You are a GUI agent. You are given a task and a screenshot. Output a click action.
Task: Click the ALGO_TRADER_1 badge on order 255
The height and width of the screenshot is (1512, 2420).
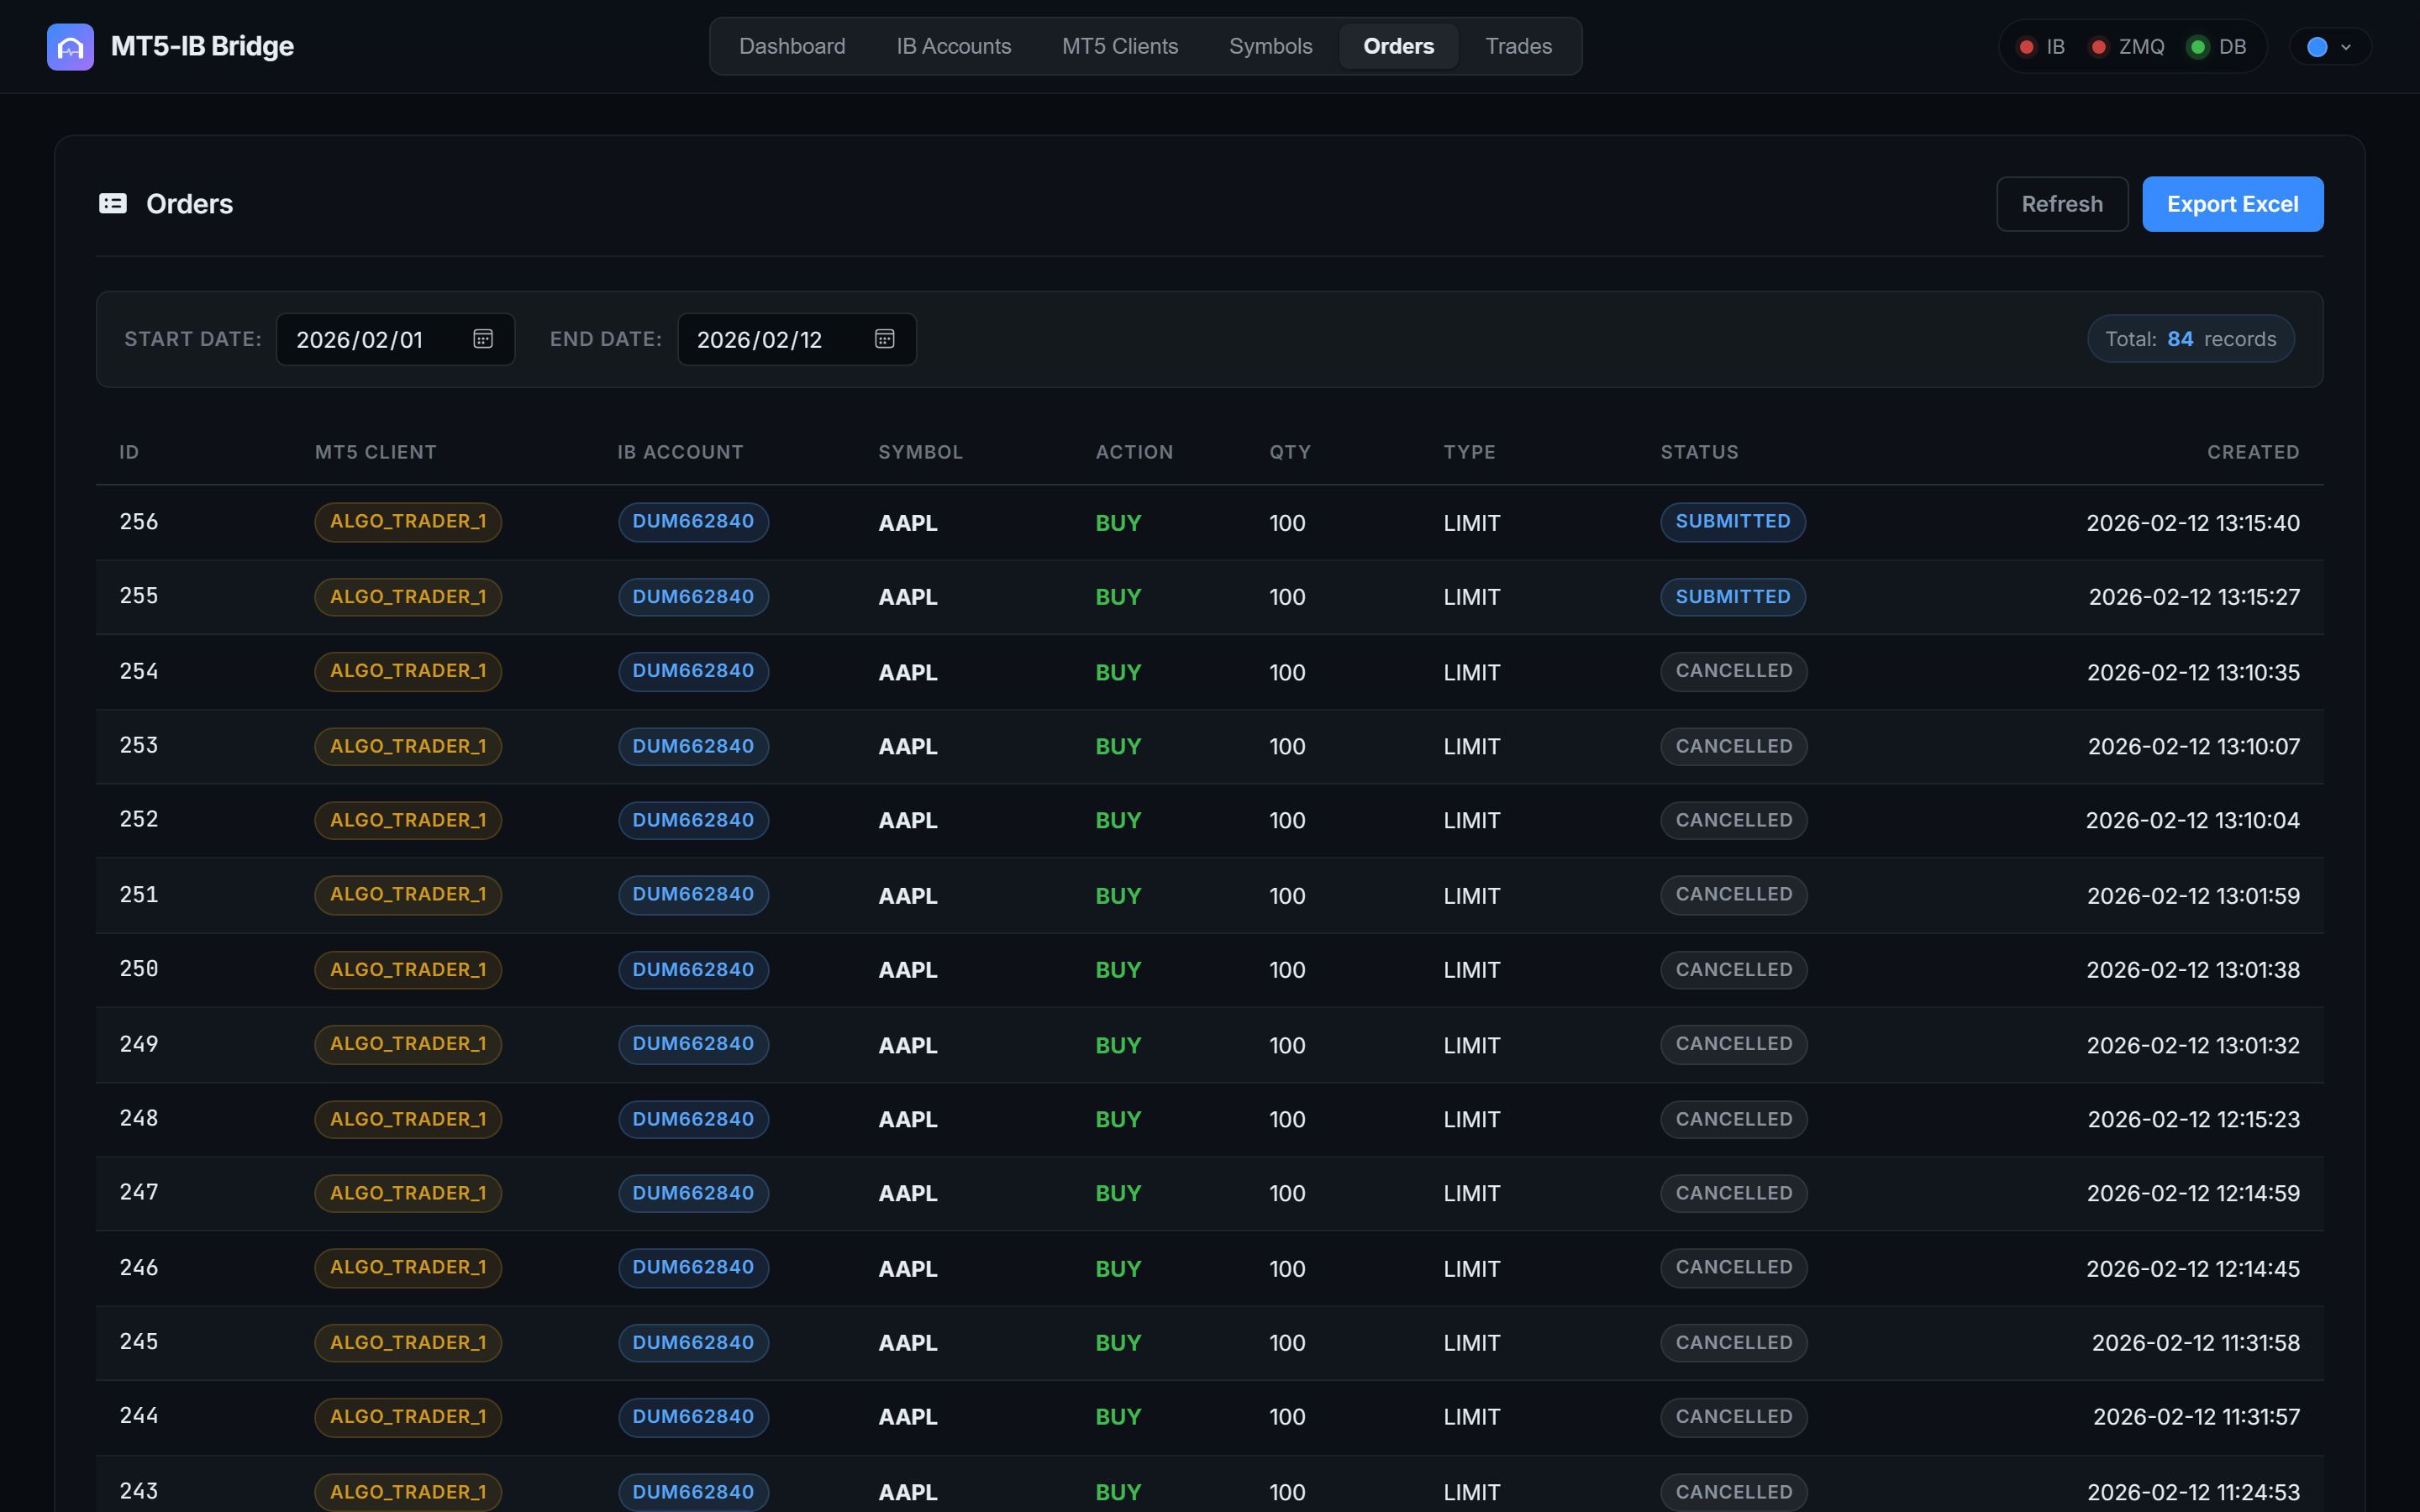point(407,596)
